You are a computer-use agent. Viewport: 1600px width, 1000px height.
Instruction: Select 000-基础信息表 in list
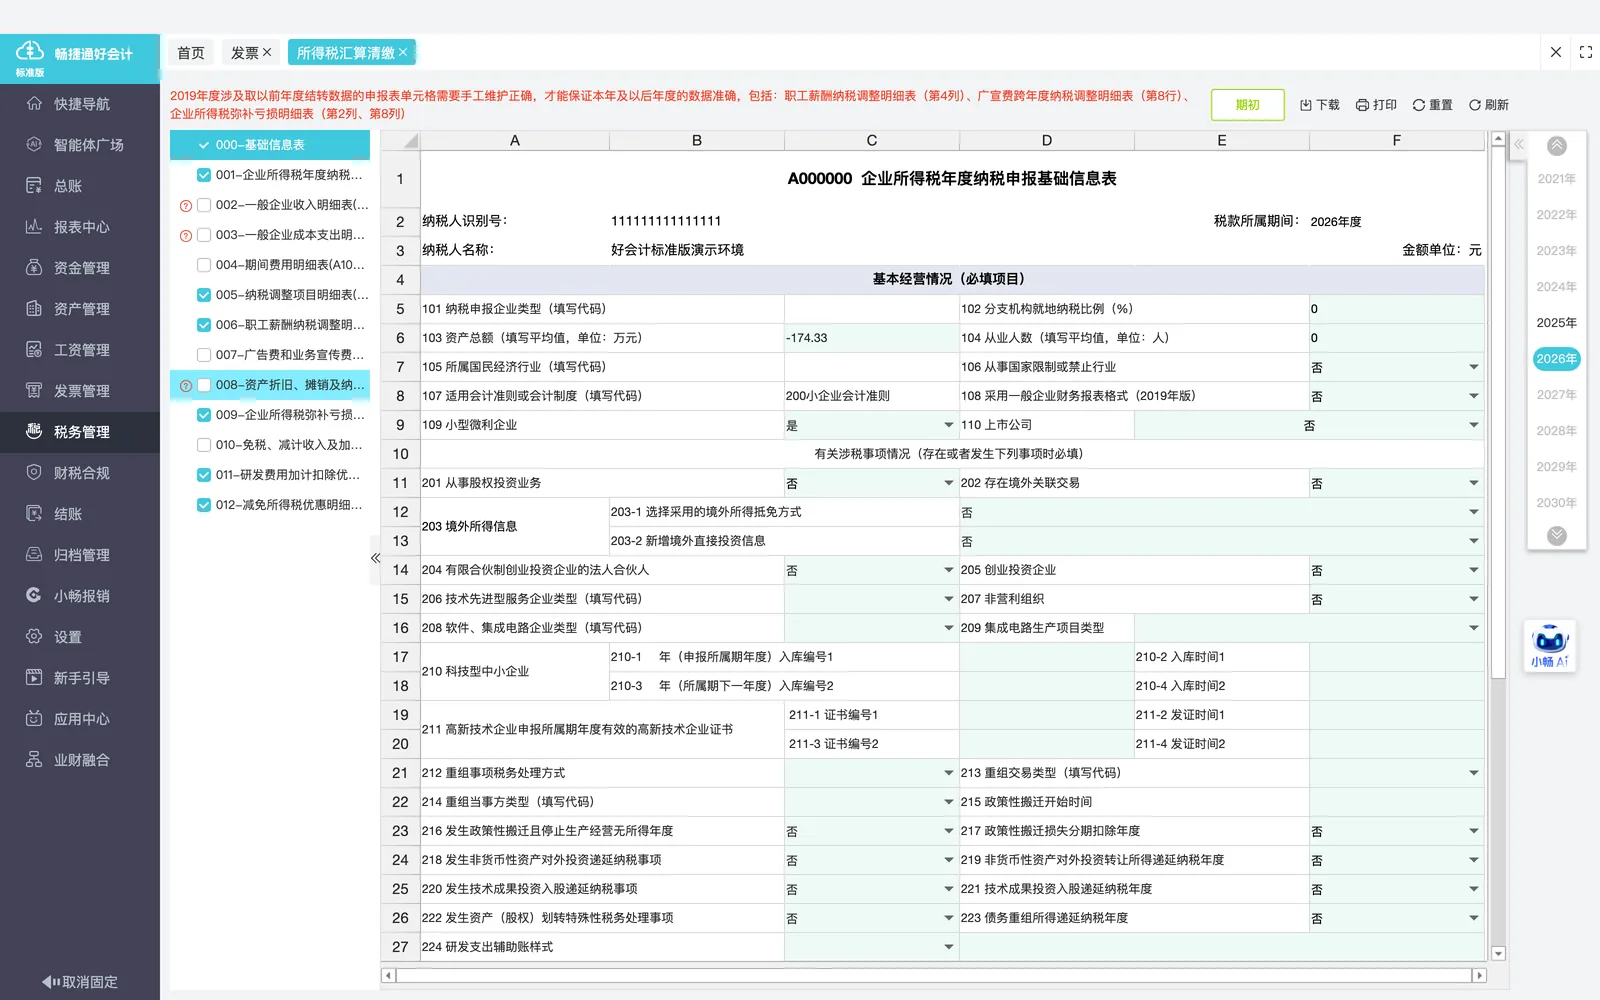click(x=270, y=145)
